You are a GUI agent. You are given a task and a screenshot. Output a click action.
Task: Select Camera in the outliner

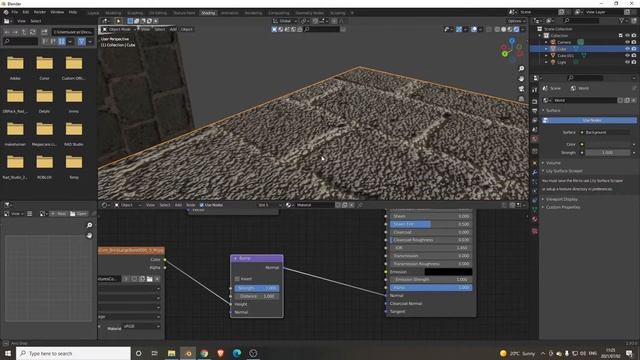click(564, 42)
